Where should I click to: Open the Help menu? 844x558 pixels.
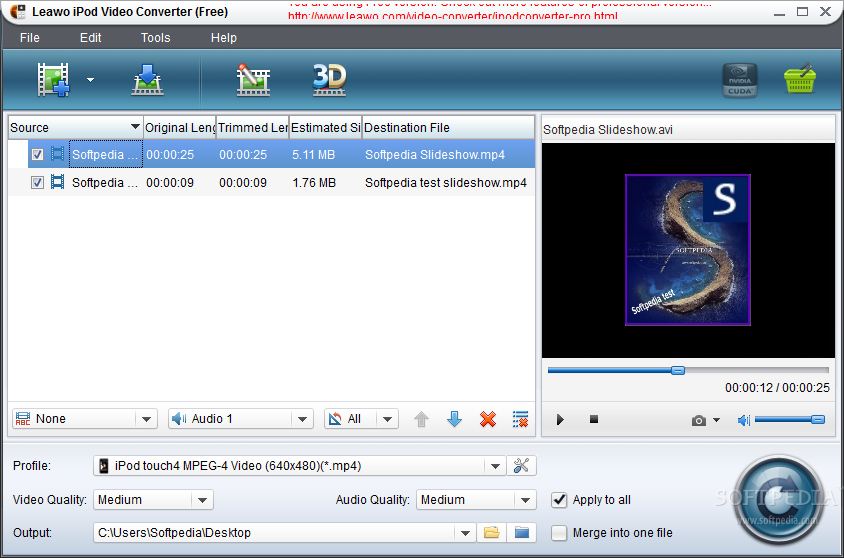[x=223, y=38]
